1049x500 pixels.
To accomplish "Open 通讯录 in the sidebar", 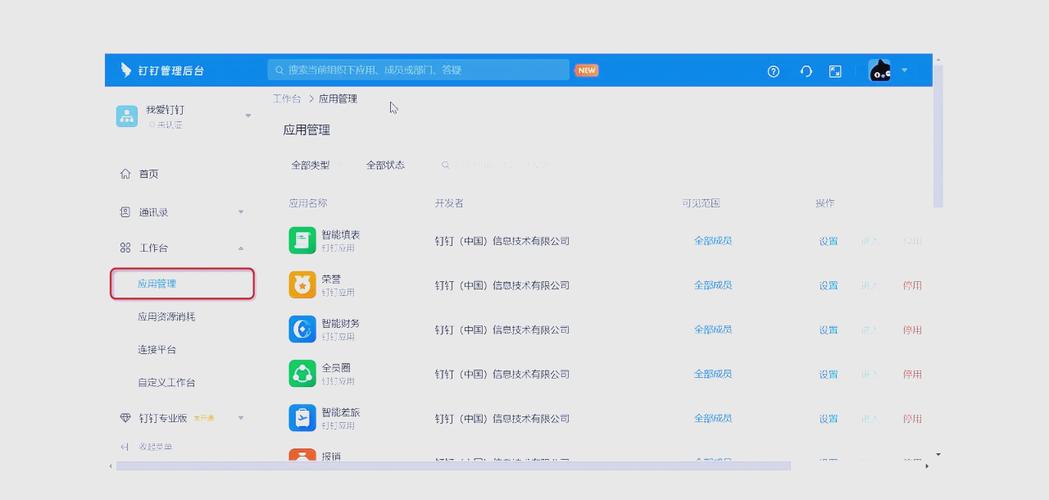I will [x=153, y=212].
